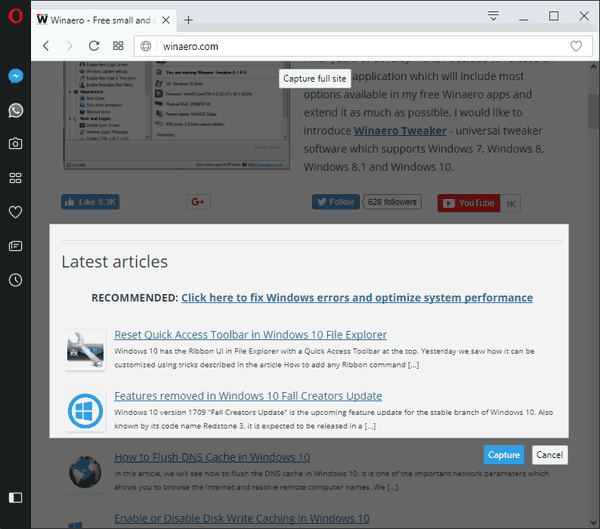Bookmark page with heart icon

pos(576,46)
